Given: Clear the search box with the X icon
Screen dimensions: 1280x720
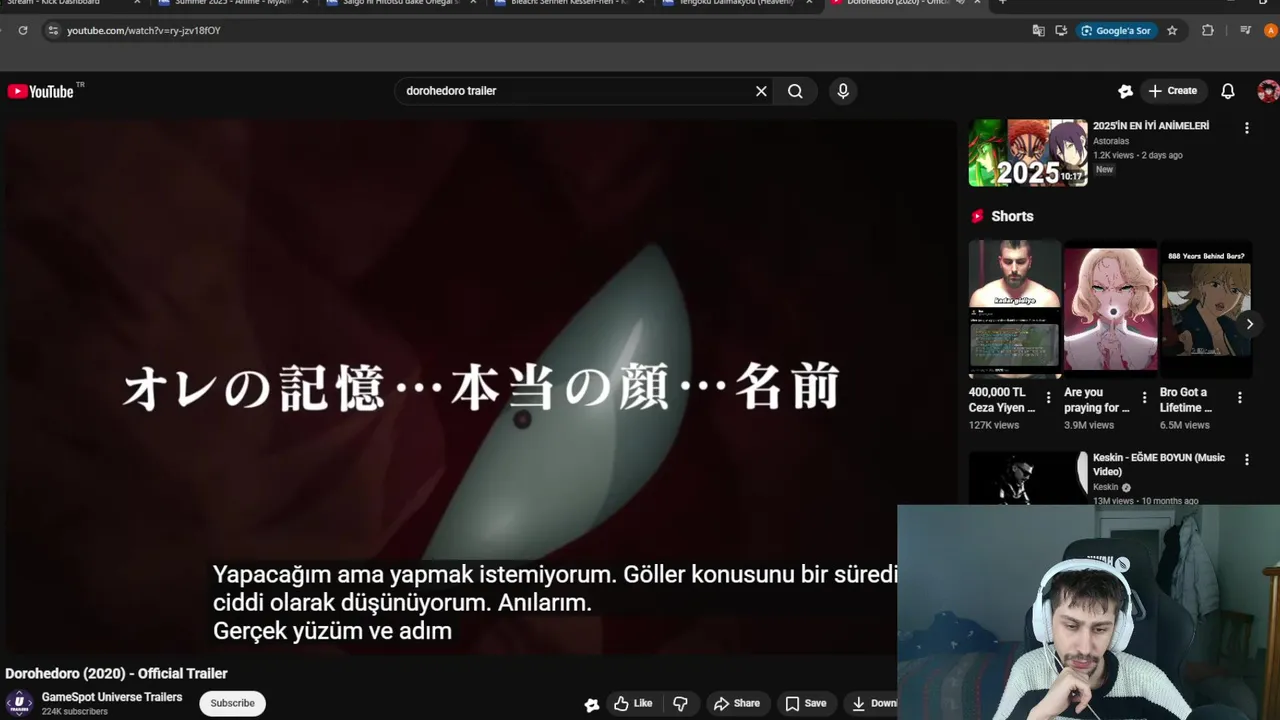Looking at the screenshot, I should 761,91.
